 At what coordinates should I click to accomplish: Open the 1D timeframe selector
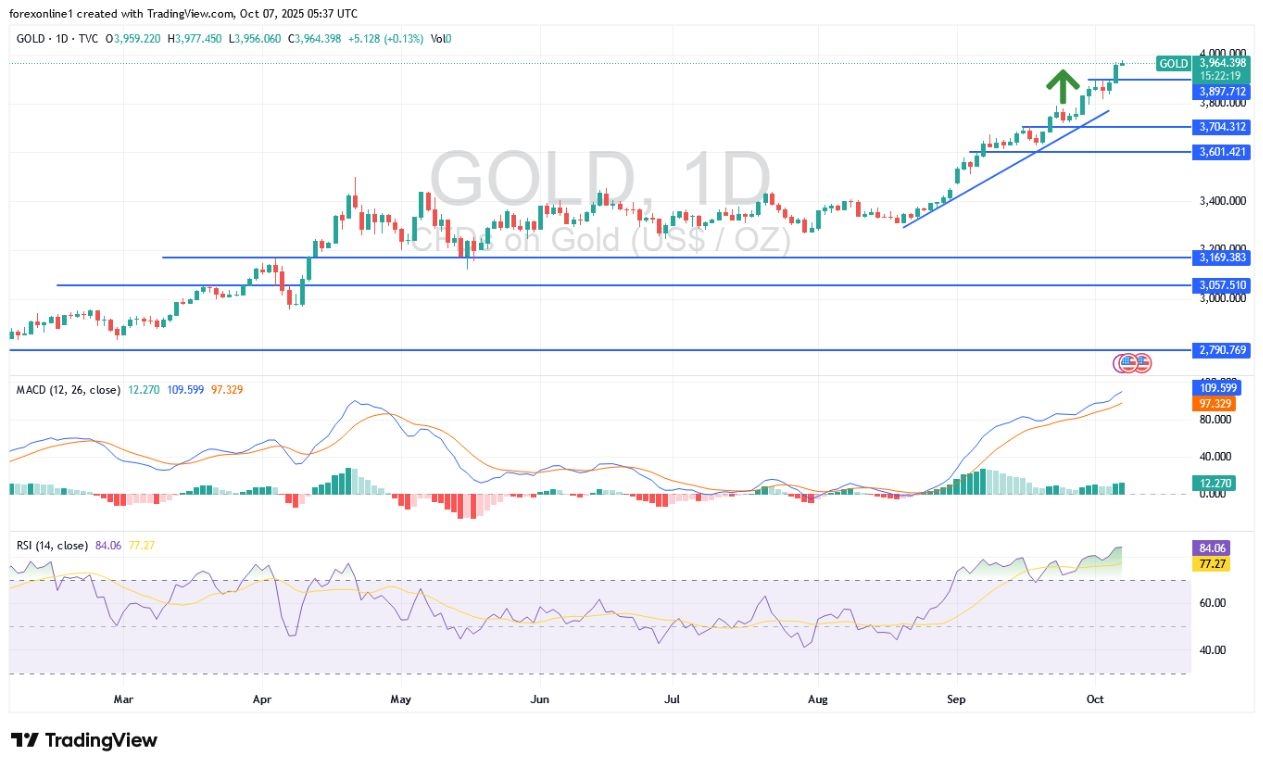pyautogui.click(x=60, y=39)
